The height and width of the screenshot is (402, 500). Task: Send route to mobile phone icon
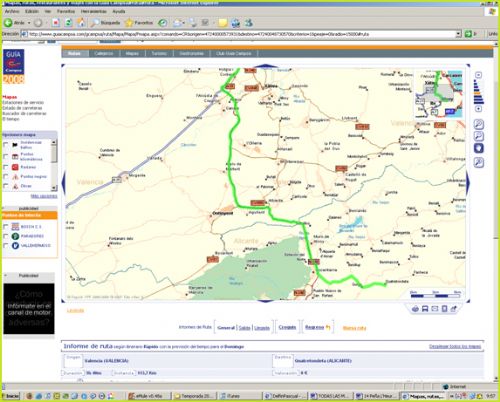tap(444, 309)
